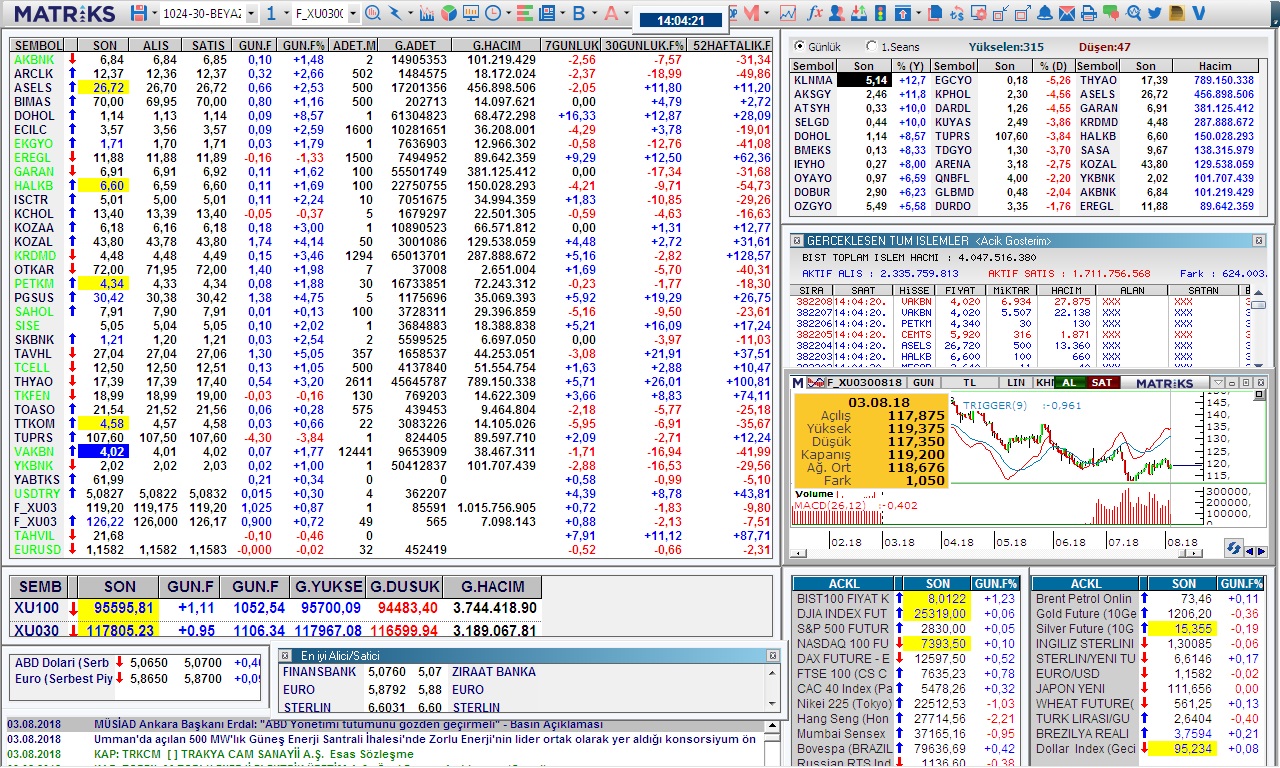Close the En iyi Alici/Satici panel

(x=772, y=654)
